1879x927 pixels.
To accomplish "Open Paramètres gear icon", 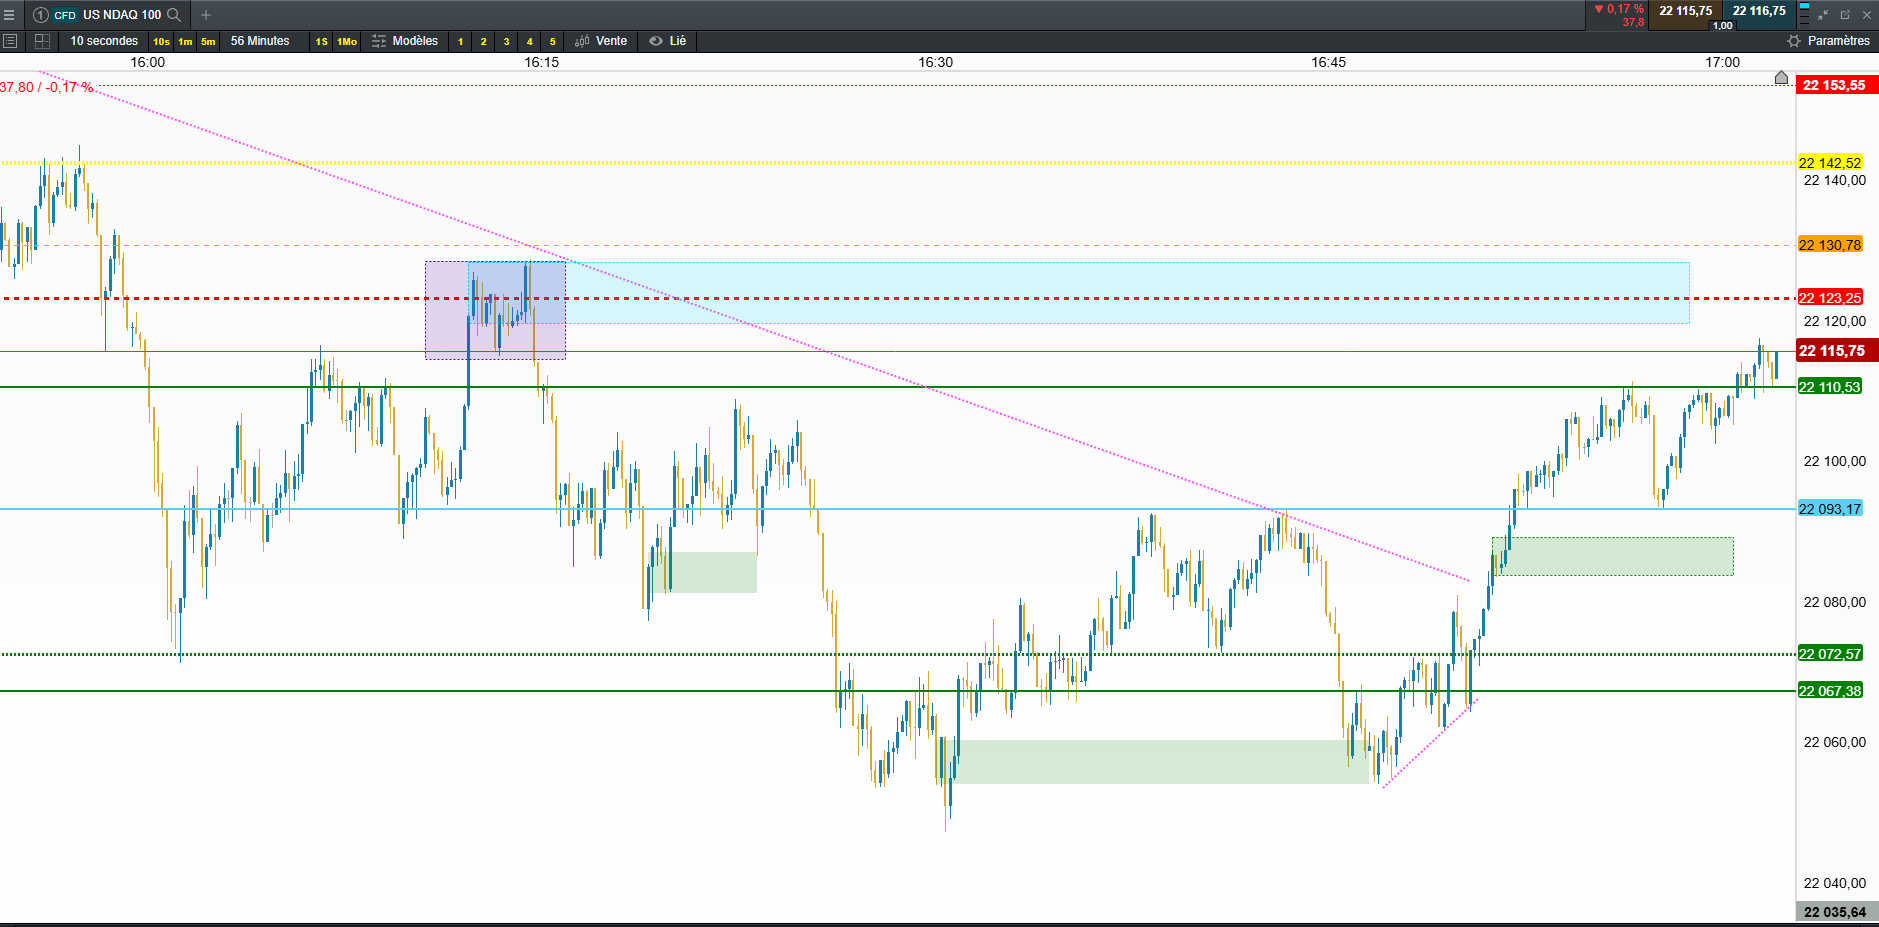I will pos(1794,41).
